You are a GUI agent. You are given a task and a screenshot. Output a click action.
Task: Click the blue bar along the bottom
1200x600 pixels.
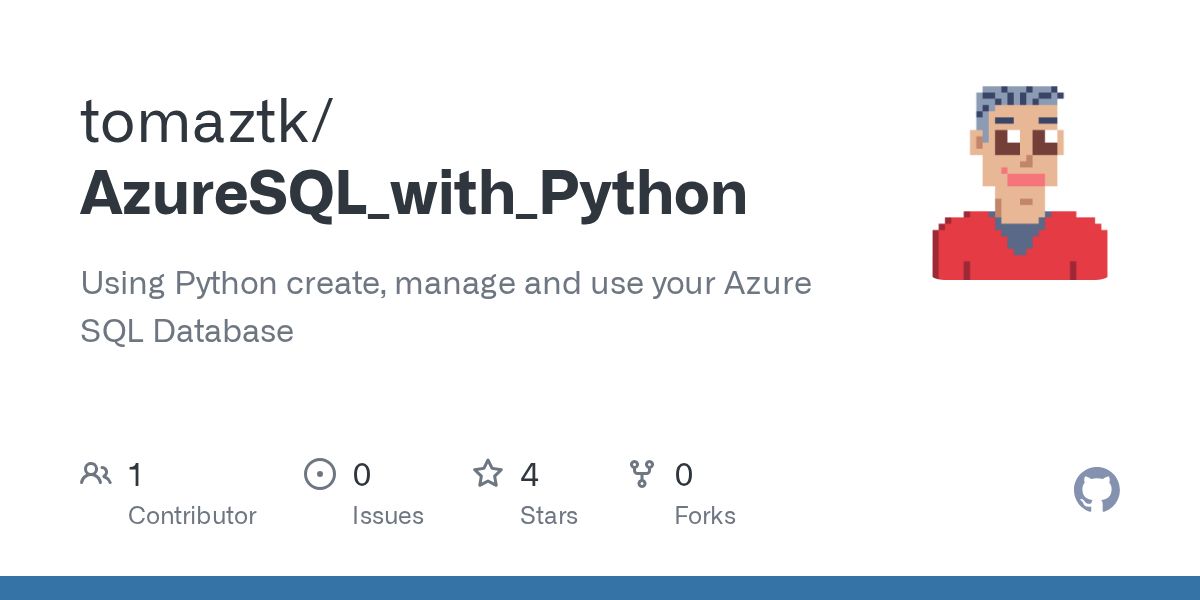[600, 588]
